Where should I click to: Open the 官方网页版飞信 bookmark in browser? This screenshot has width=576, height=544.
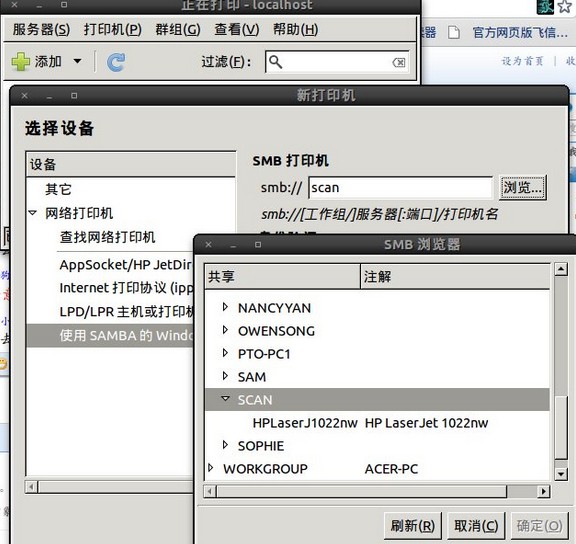(x=520, y=32)
